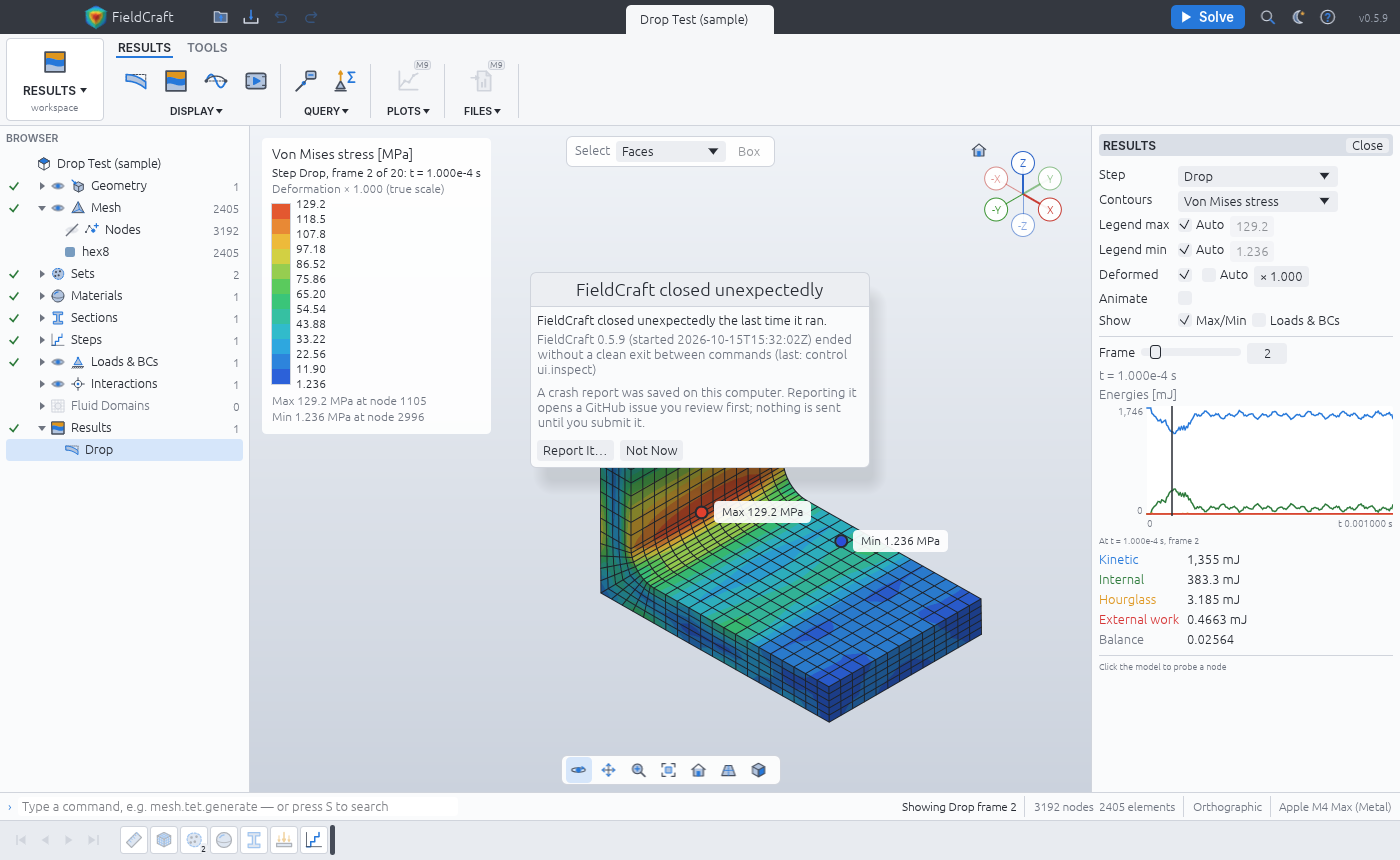
Task: Open the Select Faces dropdown
Action: [x=670, y=152]
